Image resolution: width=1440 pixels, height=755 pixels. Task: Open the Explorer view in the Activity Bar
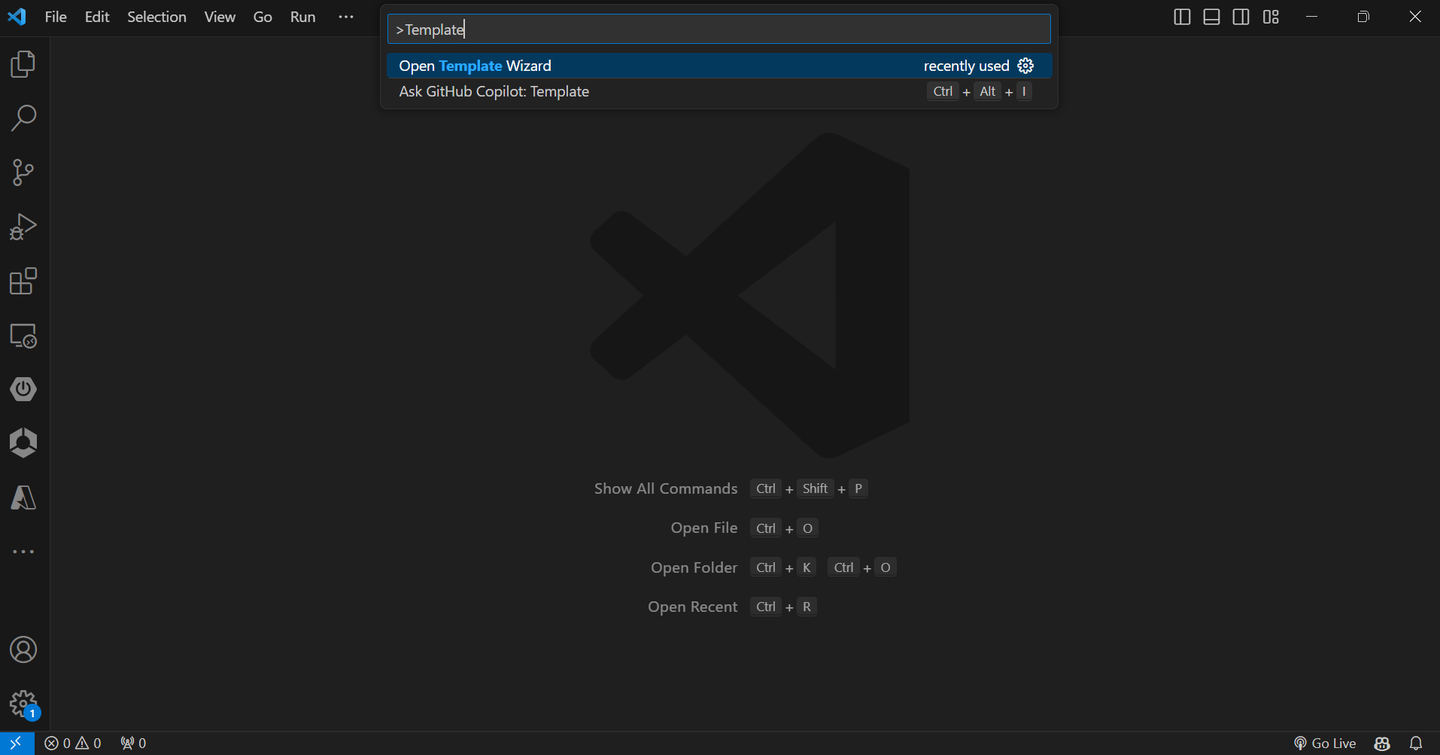click(23, 65)
